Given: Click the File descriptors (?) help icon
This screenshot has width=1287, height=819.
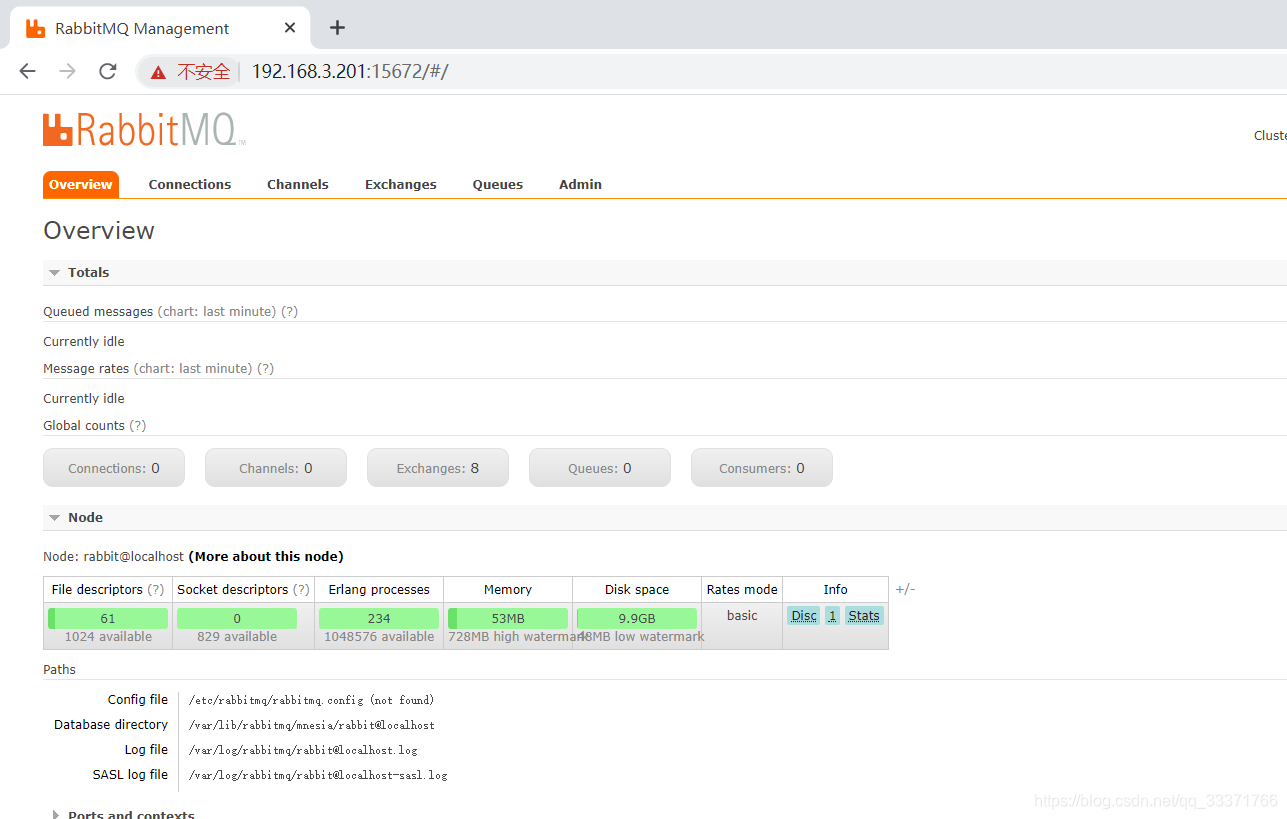Looking at the screenshot, I should click(x=158, y=589).
